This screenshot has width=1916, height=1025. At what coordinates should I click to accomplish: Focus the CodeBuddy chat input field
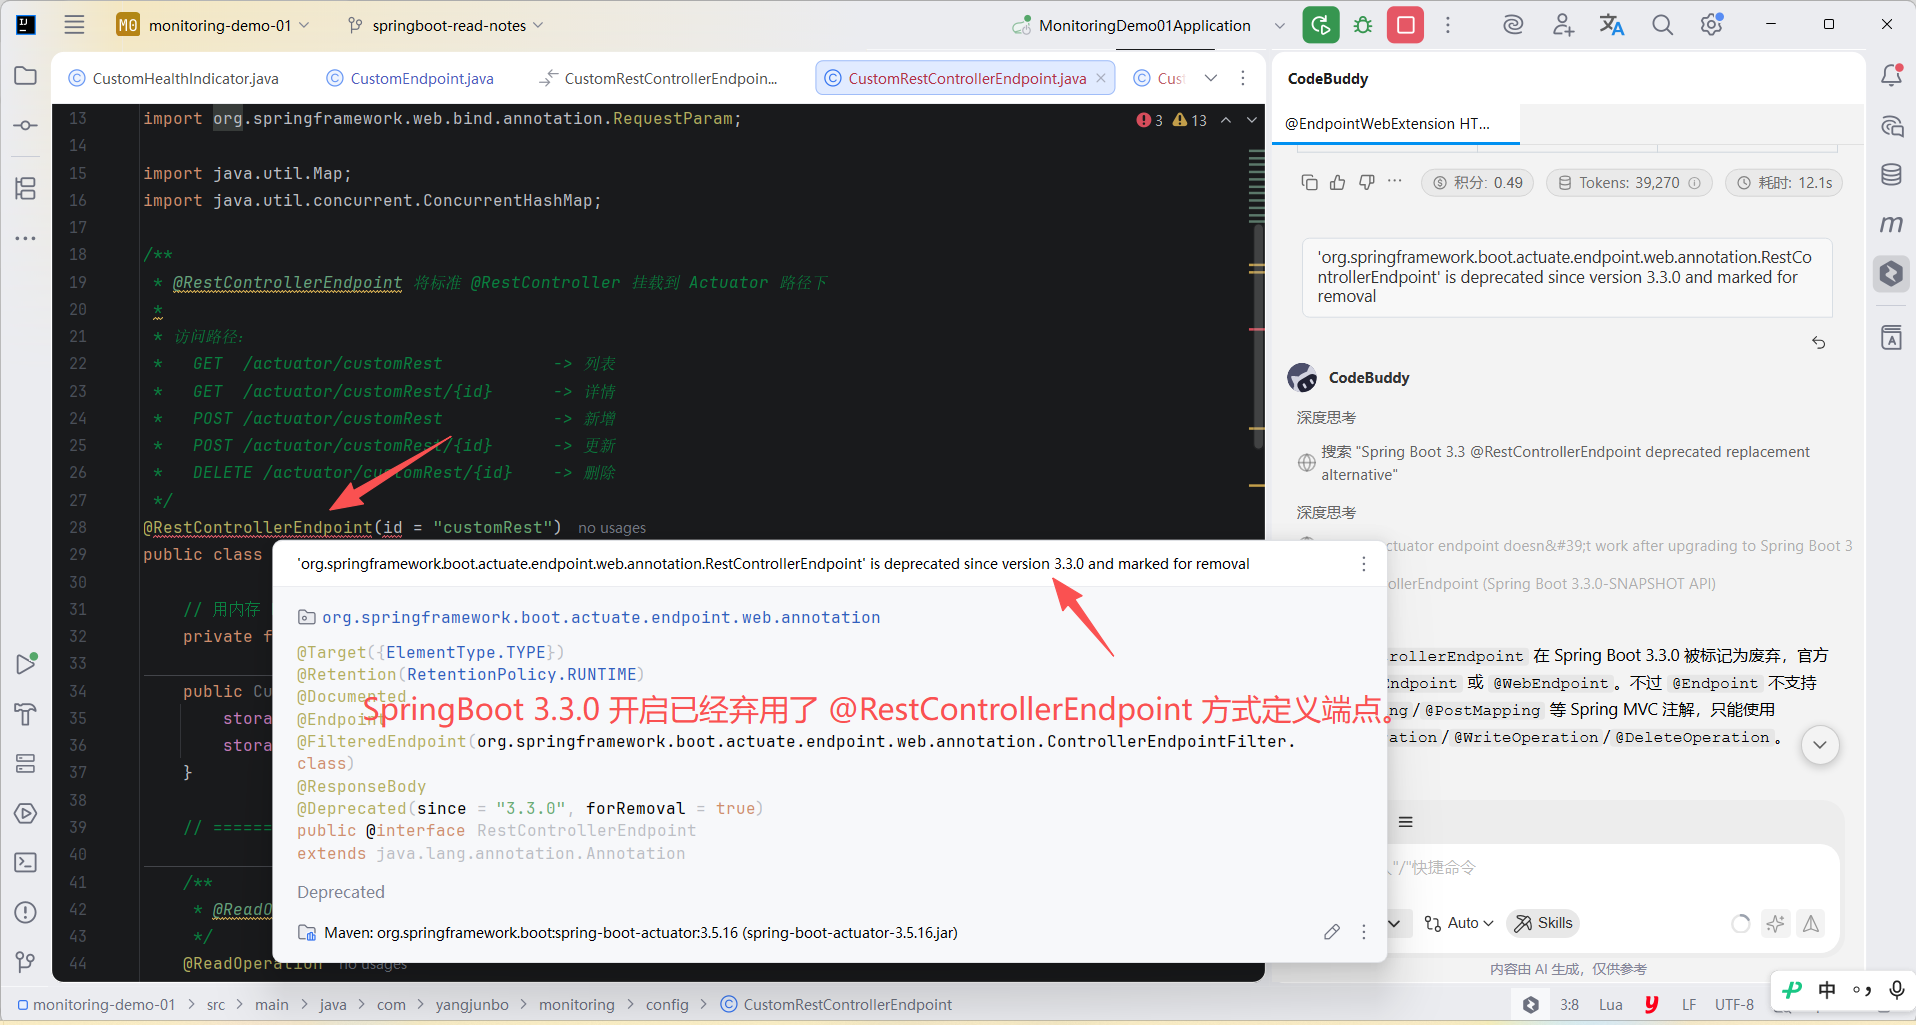click(x=1610, y=867)
